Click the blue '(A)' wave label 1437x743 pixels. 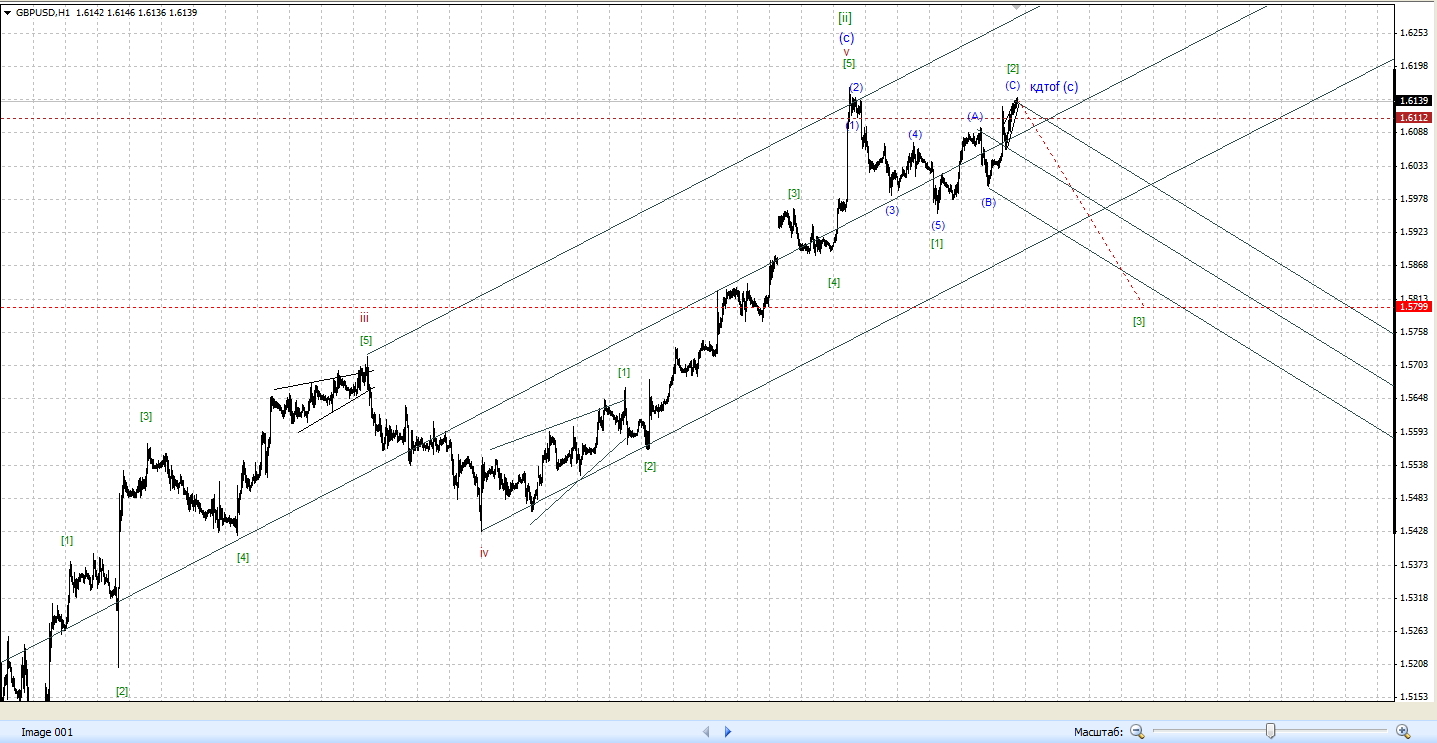(x=975, y=116)
